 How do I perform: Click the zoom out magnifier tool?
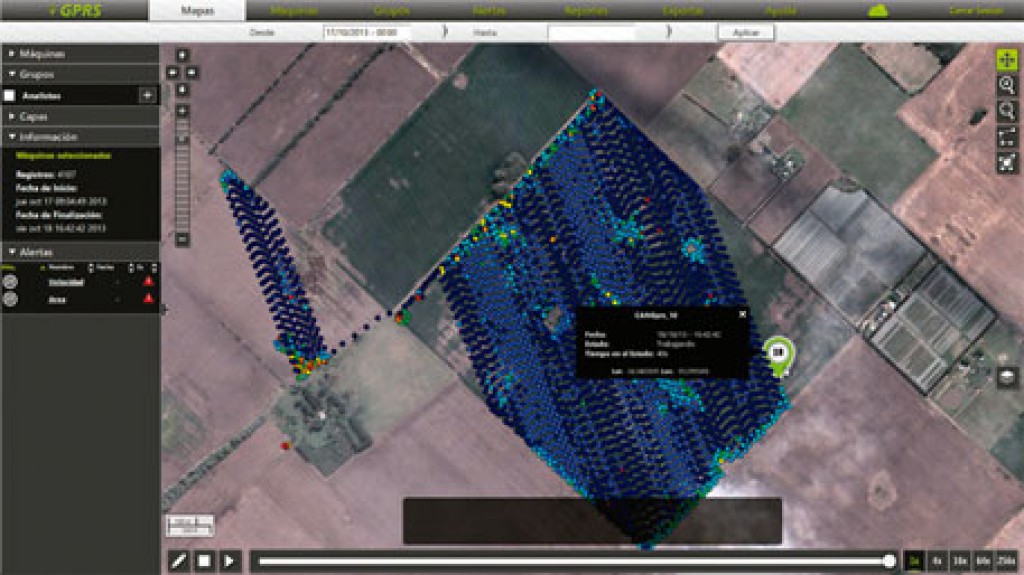coord(1007,111)
